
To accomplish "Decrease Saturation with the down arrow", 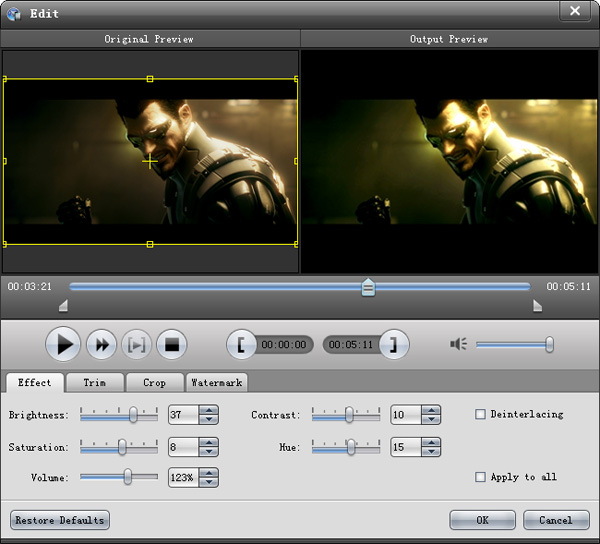I will (209, 451).
